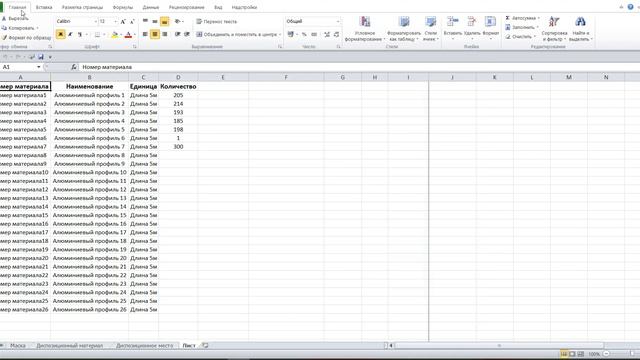Toggle Underline formatting
The width and height of the screenshot is (640, 360).
click(x=80, y=35)
